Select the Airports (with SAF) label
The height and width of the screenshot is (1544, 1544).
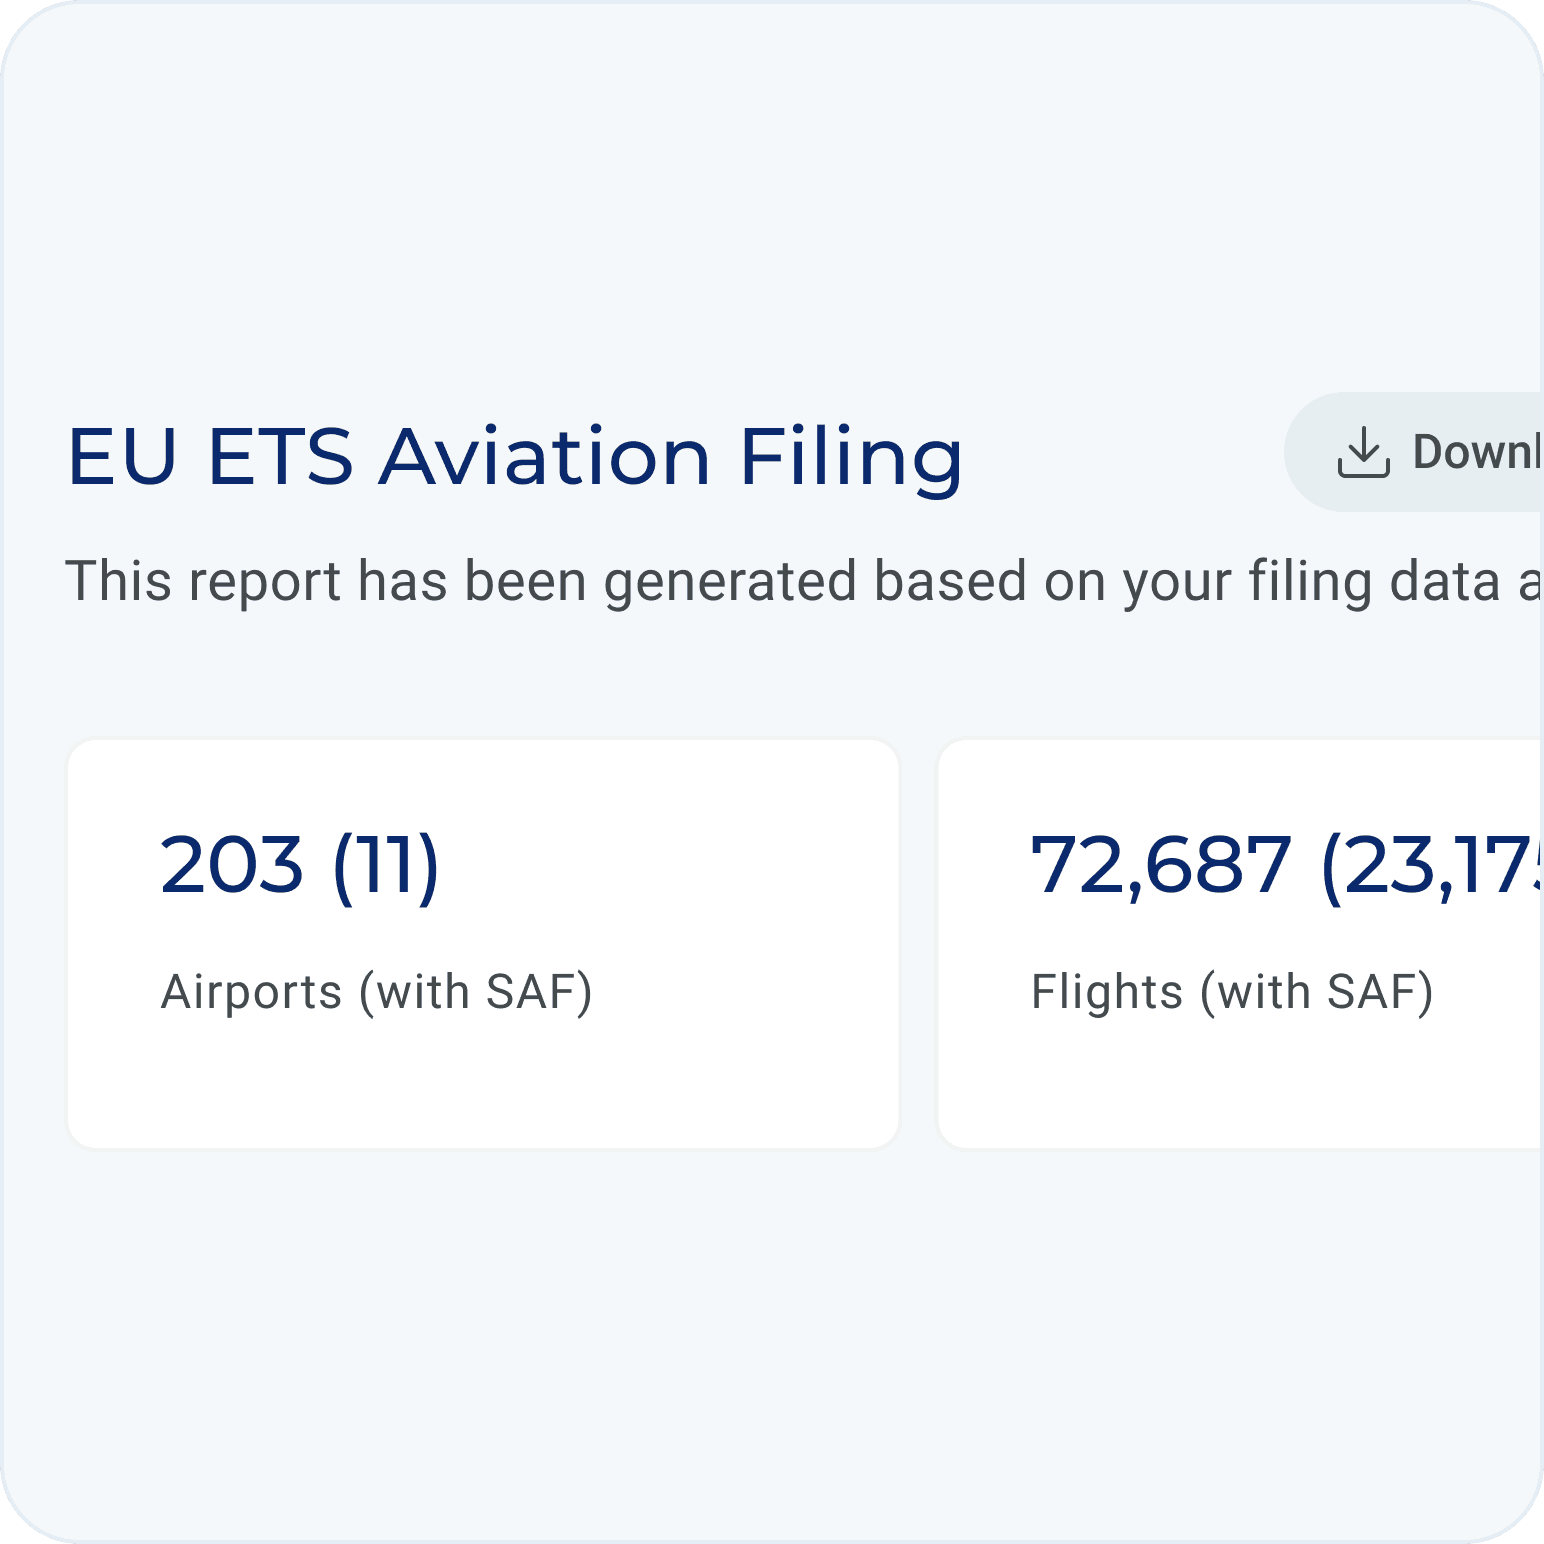point(377,992)
